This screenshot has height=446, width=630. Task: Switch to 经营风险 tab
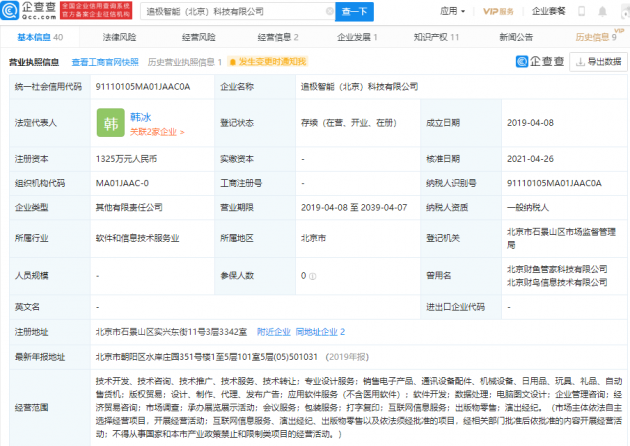pos(198,37)
